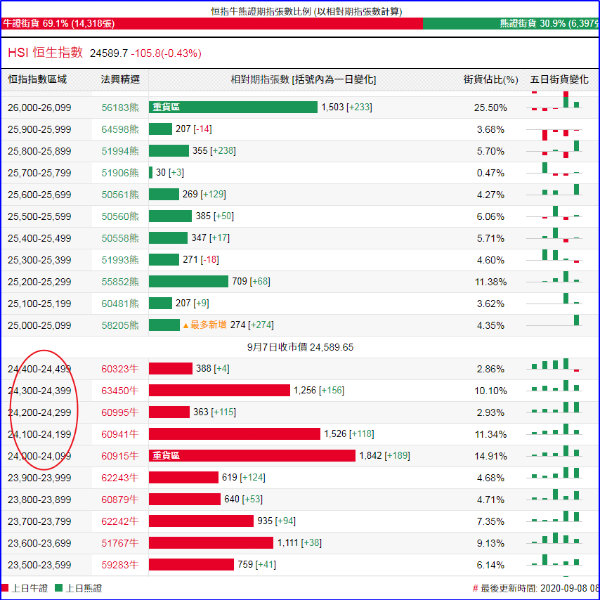Screen dimensions: 600x600
Task: Click the 10.10% share value
Action: point(491,391)
